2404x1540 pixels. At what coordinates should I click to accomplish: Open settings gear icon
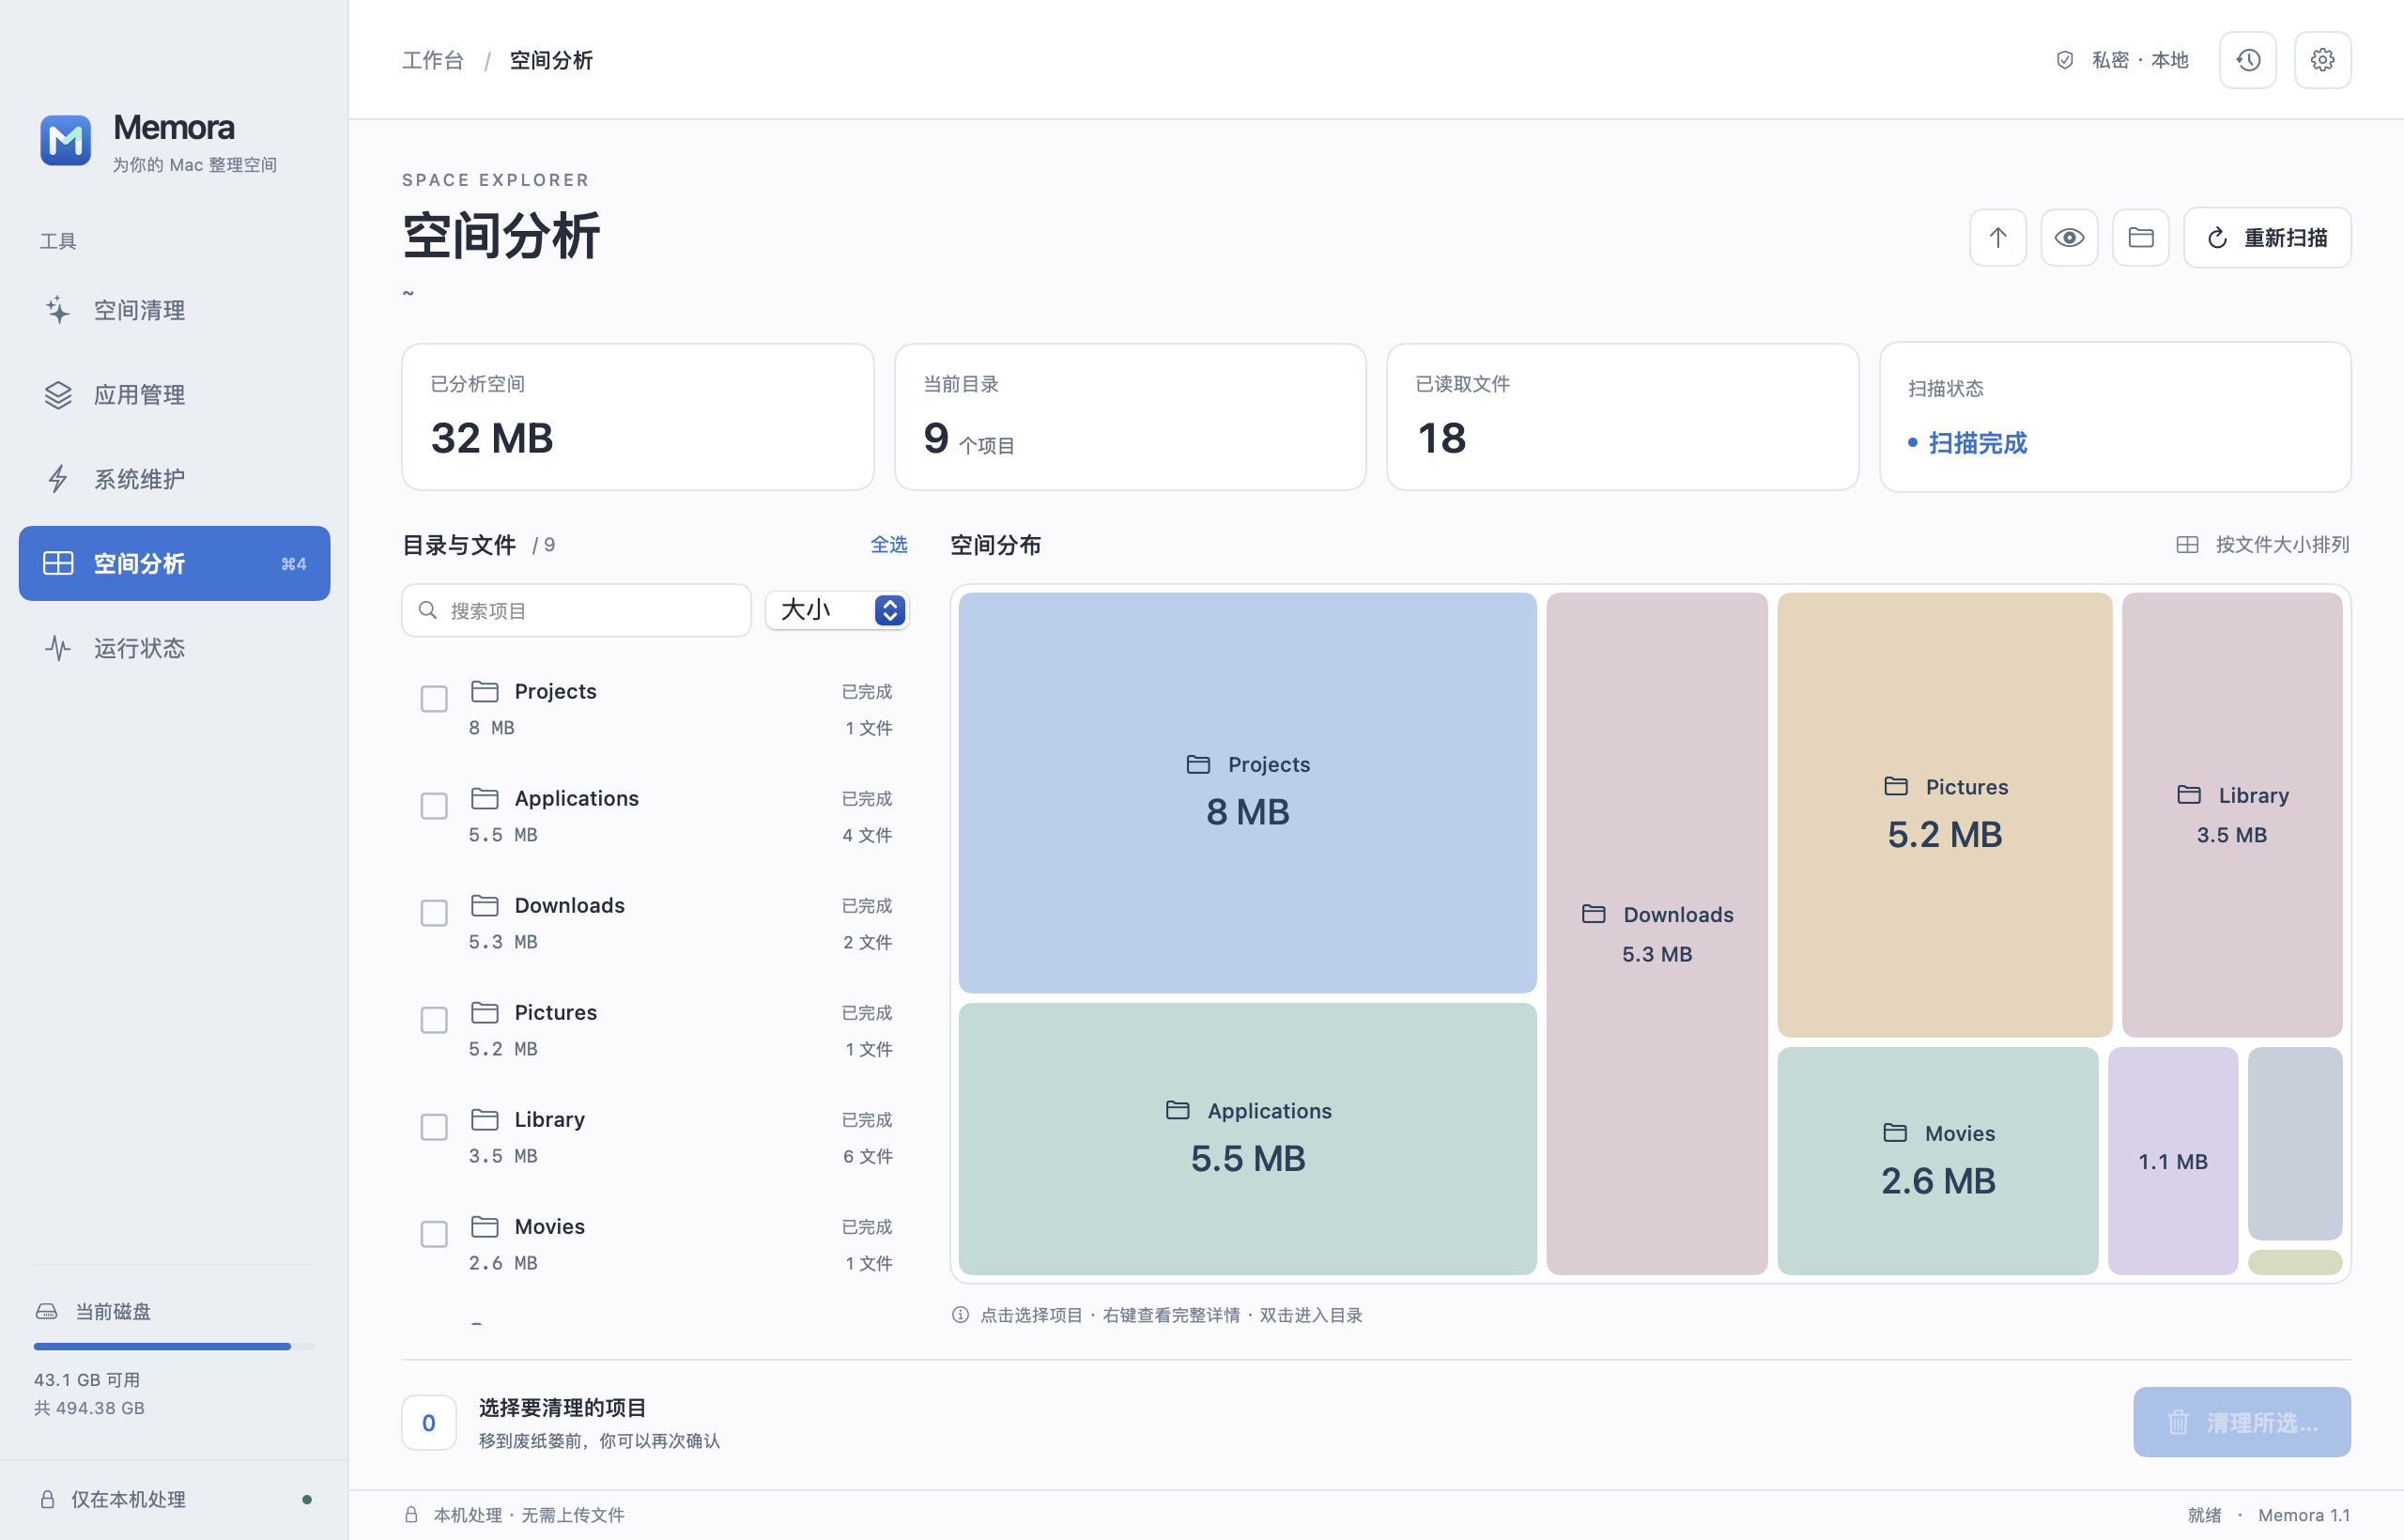click(x=2322, y=60)
